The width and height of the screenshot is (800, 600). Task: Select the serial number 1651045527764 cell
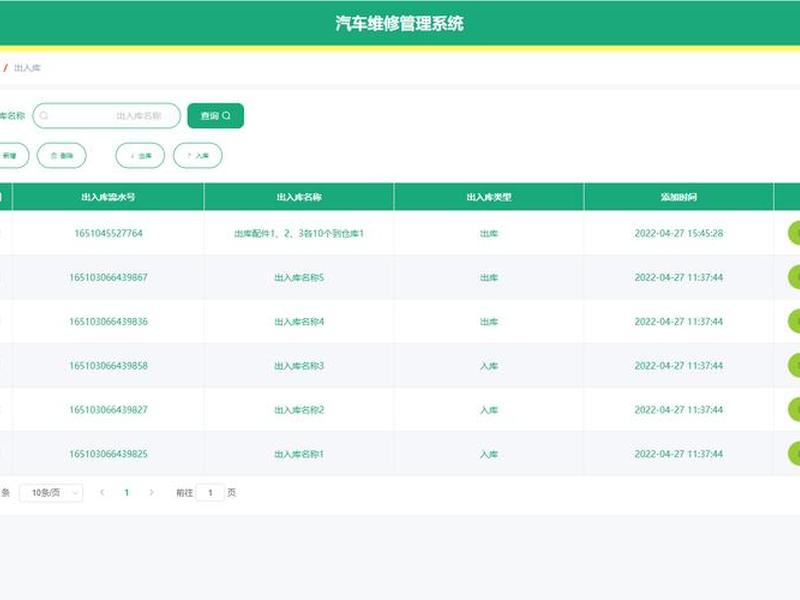(108, 233)
